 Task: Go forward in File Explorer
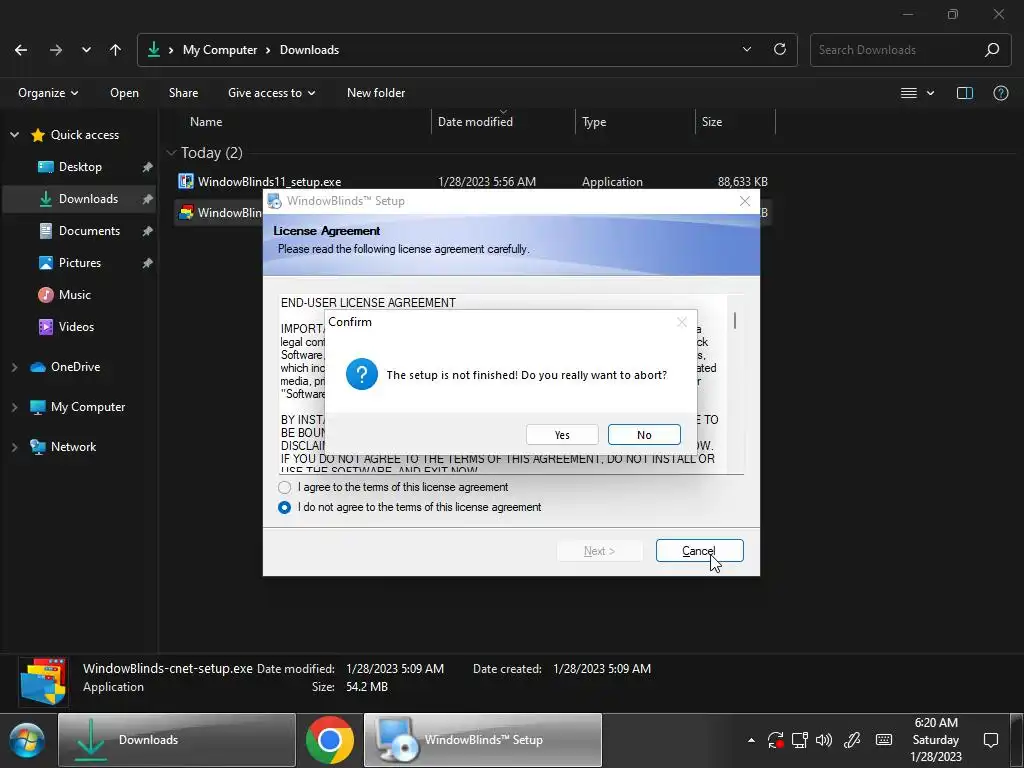[x=56, y=50]
